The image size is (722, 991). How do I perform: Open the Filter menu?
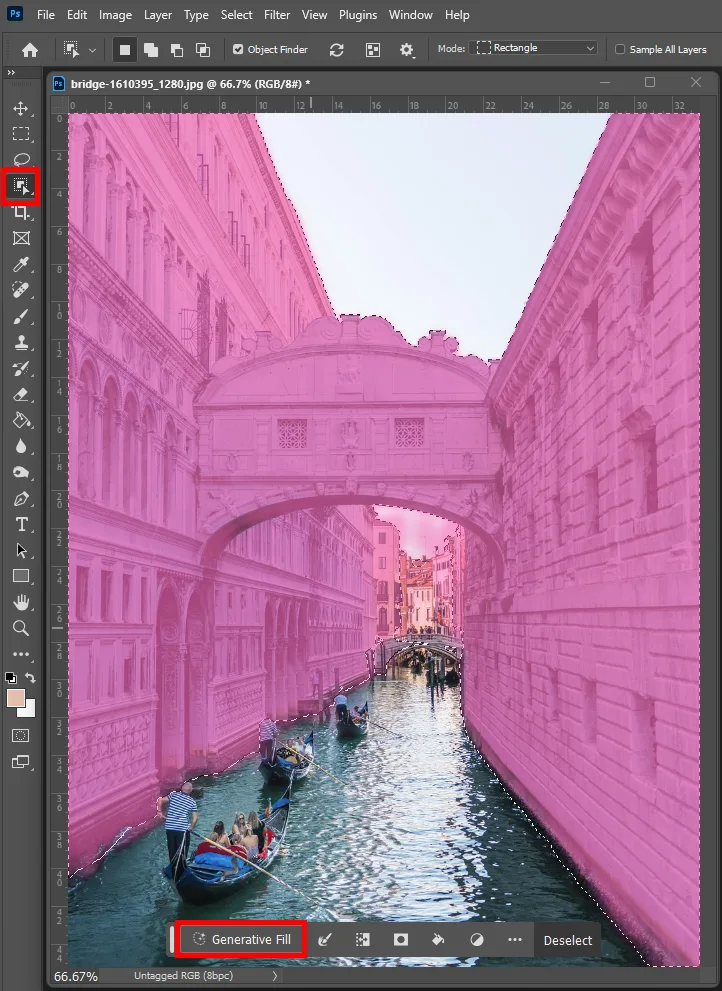[277, 15]
